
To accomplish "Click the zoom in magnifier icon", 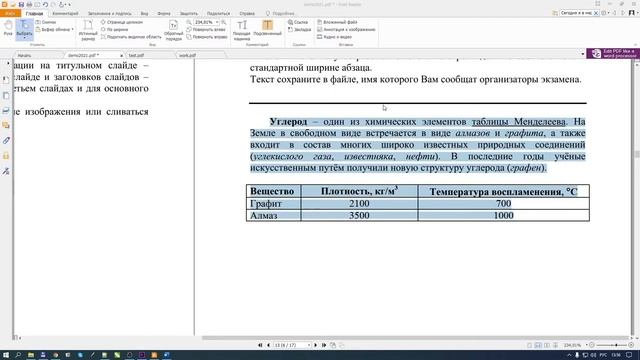I will (x=223, y=22).
